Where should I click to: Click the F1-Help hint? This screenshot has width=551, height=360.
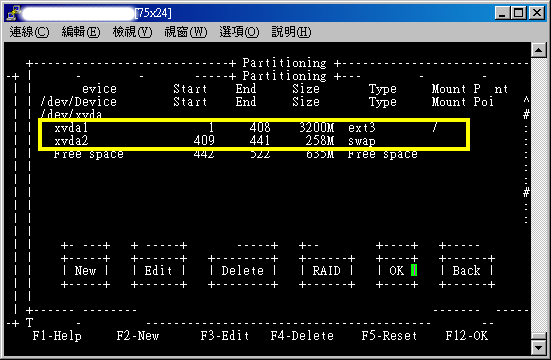tap(57, 336)
